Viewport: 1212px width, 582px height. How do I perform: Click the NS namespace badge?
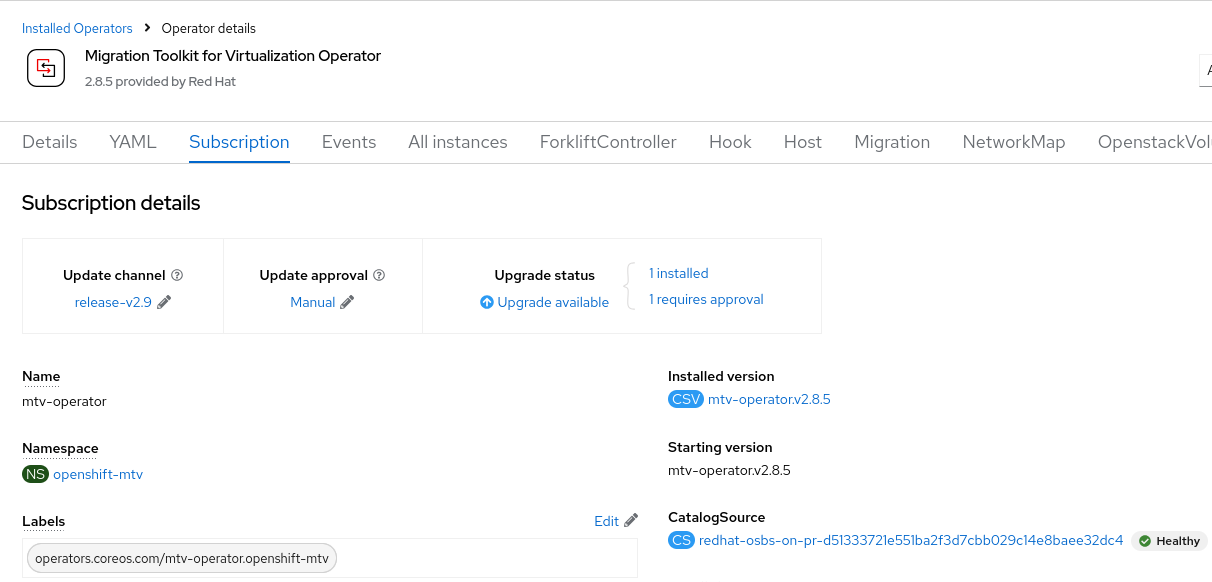coord(36,474)
